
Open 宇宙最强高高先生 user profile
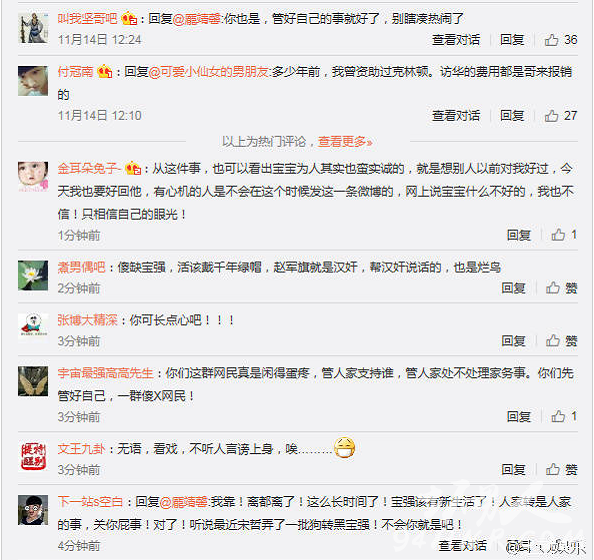coord(105,373)
